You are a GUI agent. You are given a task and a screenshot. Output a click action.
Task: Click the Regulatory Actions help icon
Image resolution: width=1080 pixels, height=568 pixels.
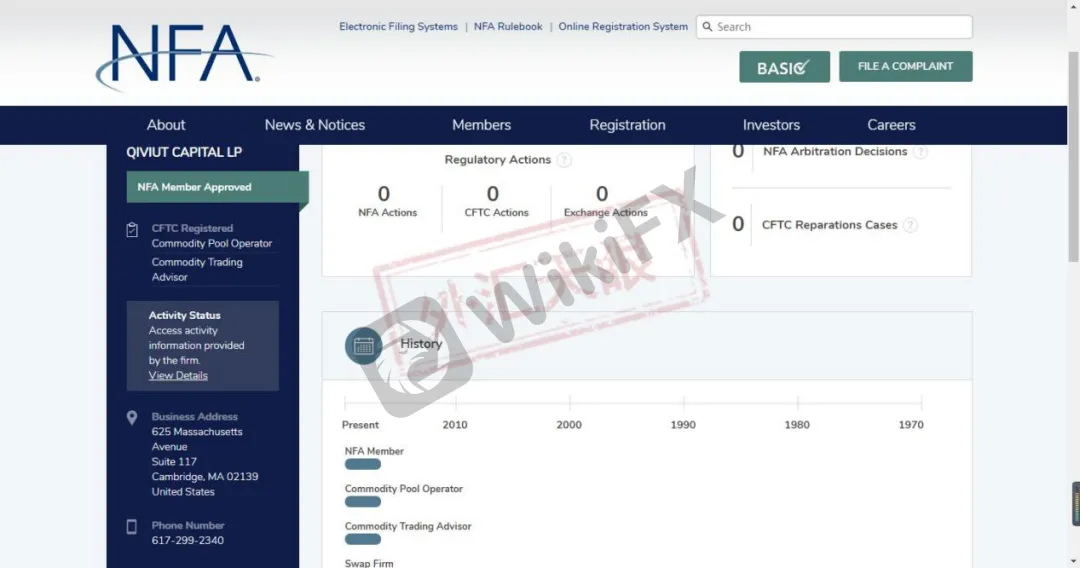(564, 160)
